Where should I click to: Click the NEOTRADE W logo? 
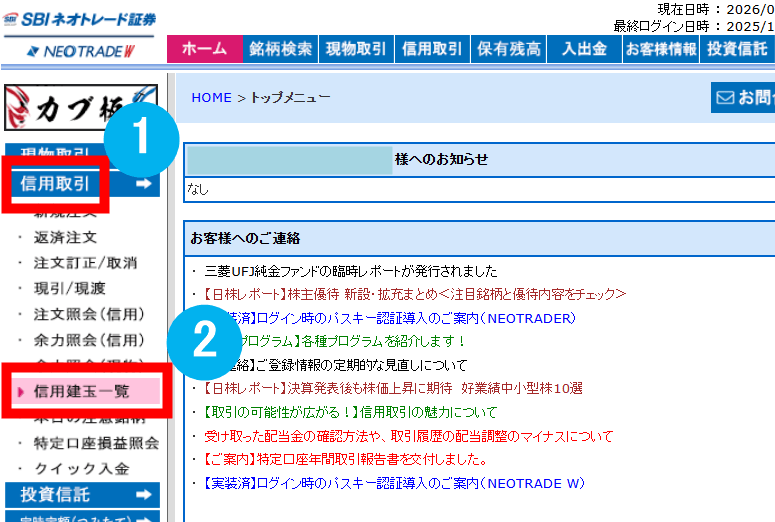coord(81,51)
